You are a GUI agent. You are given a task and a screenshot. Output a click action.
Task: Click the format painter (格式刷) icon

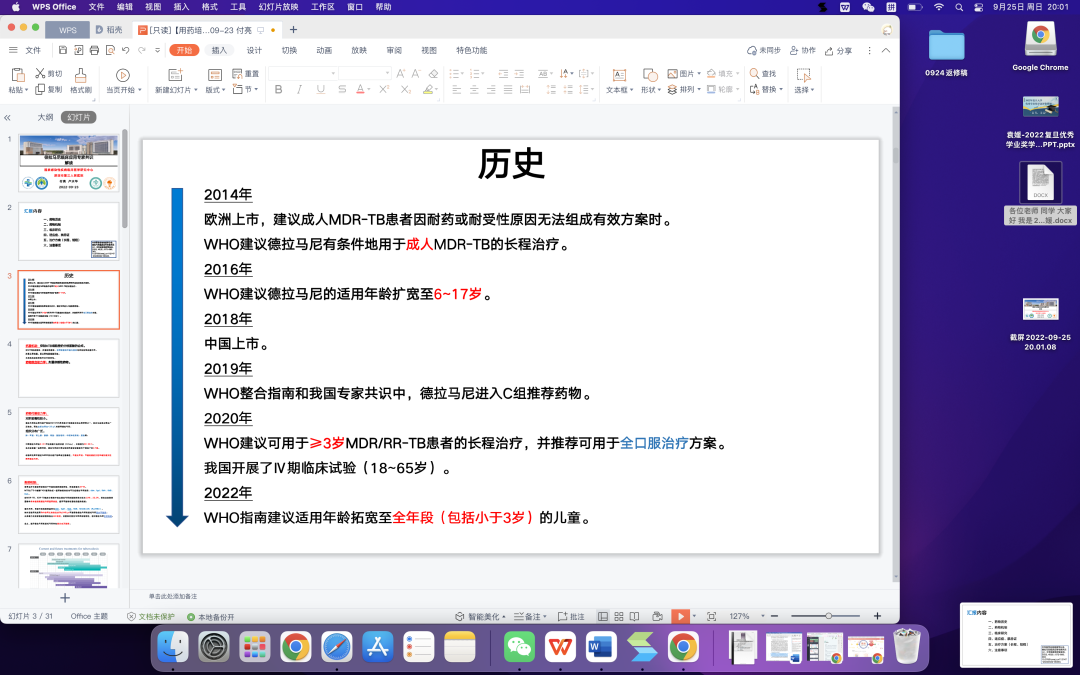click(81, 75)
